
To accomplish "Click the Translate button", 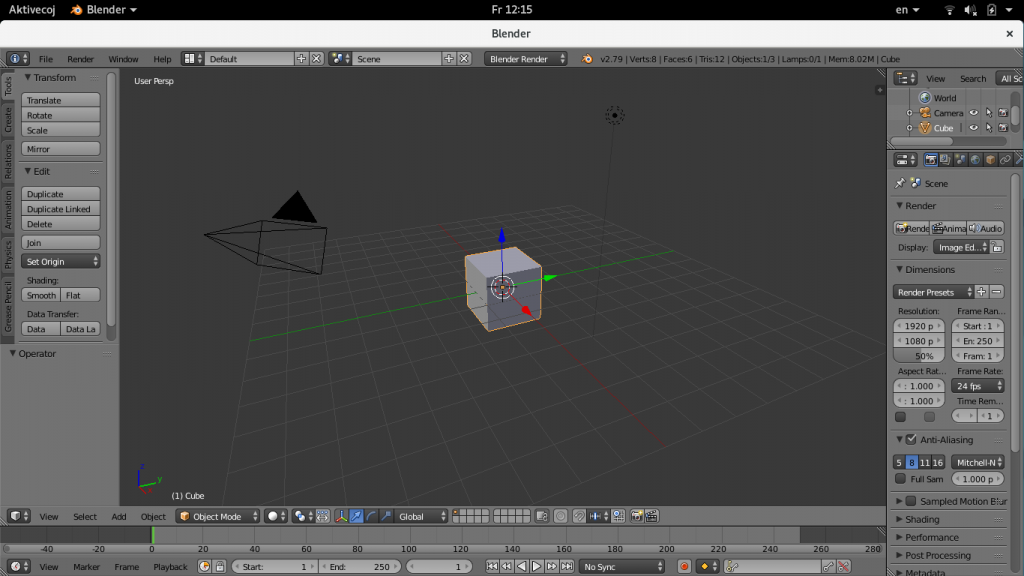I will tap(61, 100).
